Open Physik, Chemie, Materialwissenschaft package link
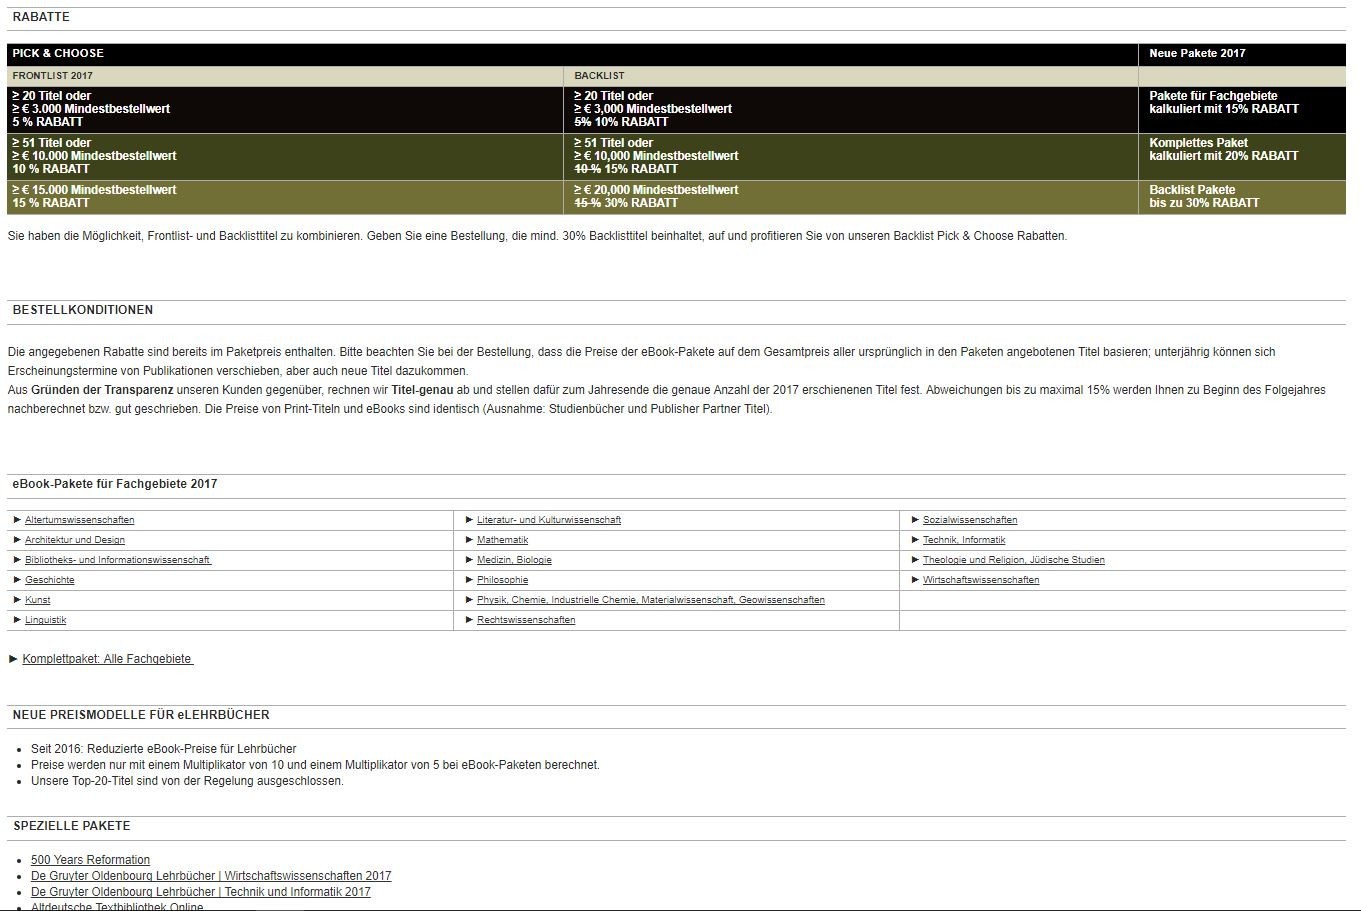This screenshot has width=1361, height=911. (650, 600)
